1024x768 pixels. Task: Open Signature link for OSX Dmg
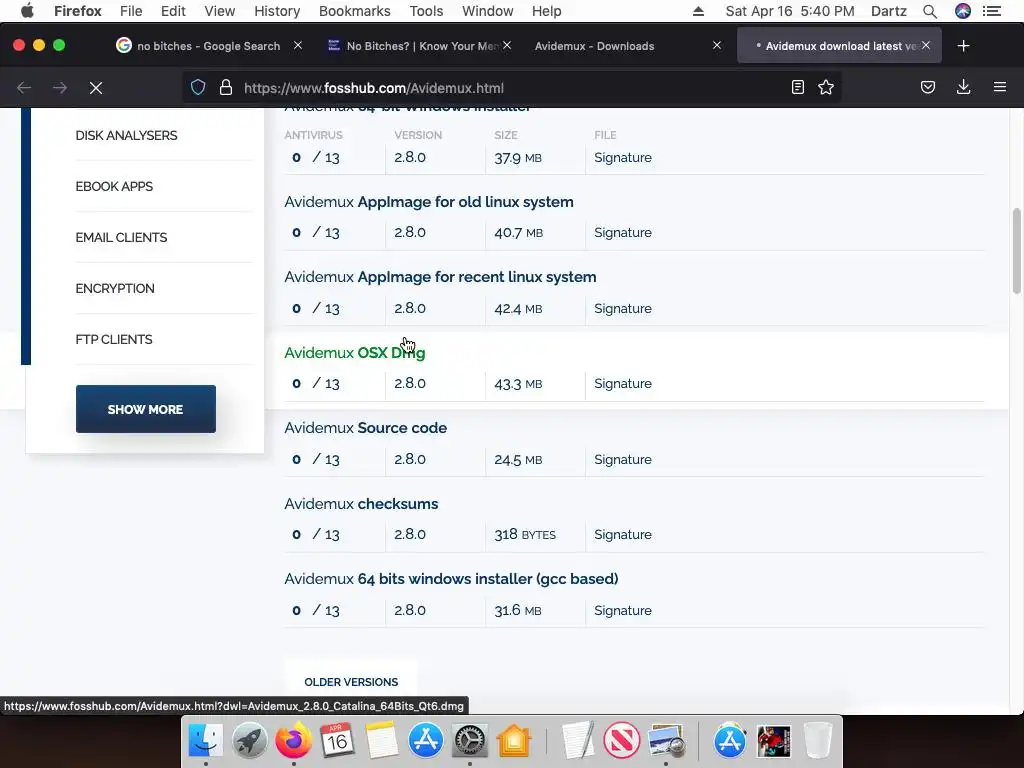tap(622, 383)
